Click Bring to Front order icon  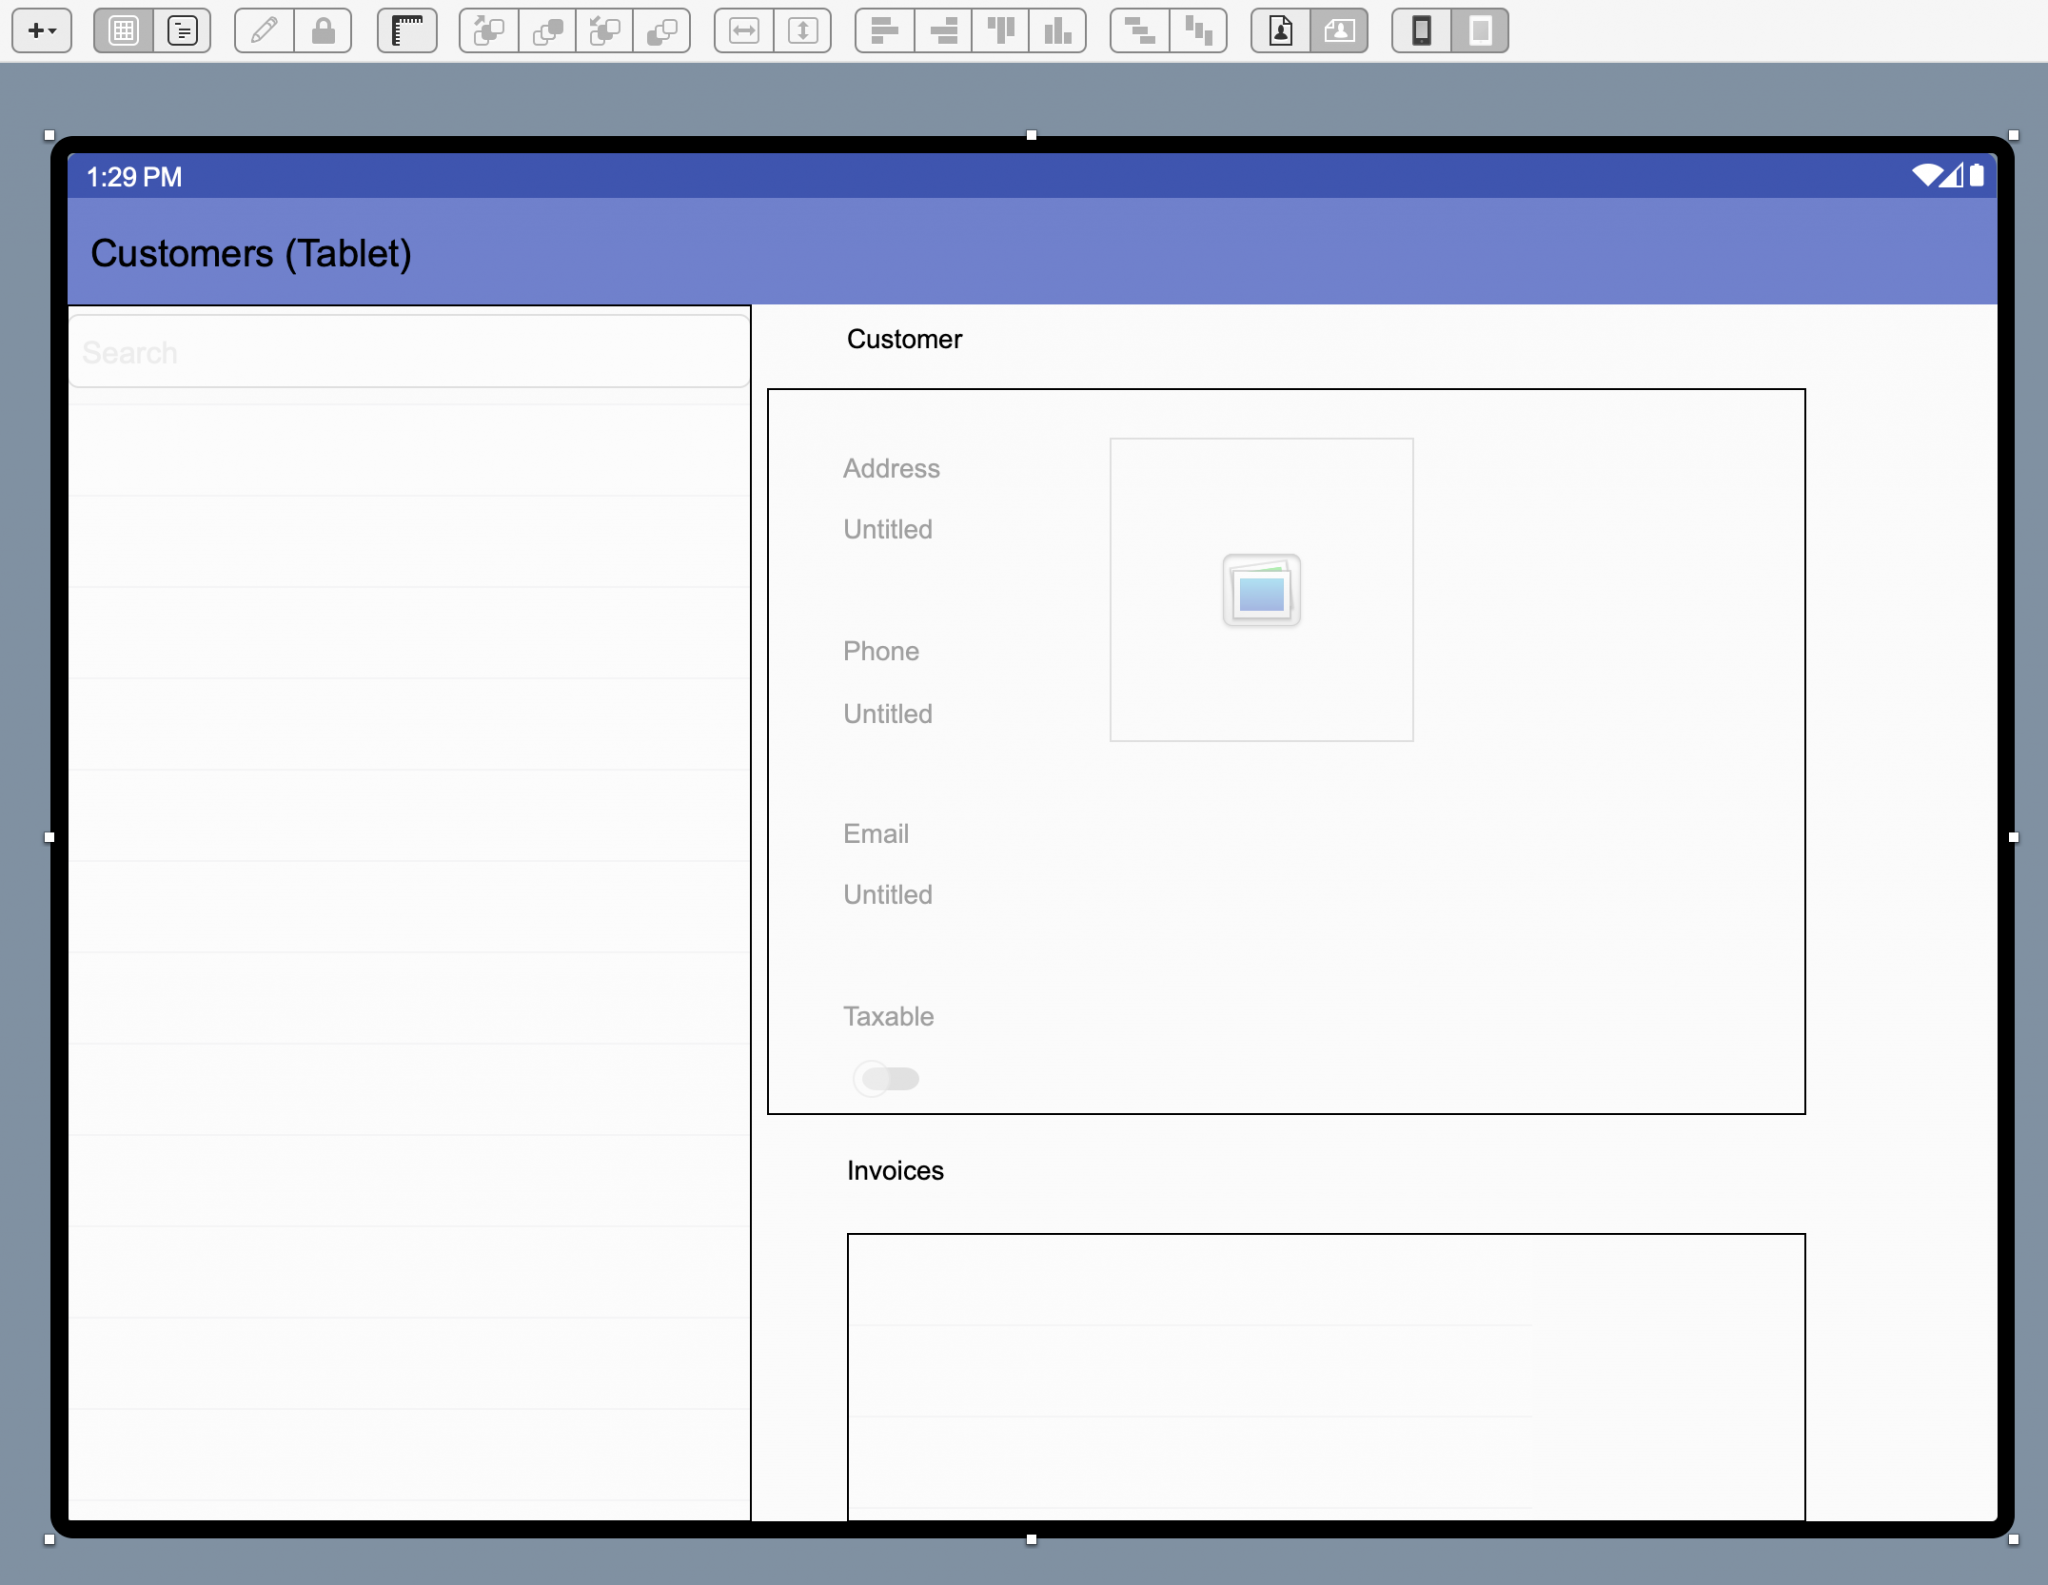[489, 31]
